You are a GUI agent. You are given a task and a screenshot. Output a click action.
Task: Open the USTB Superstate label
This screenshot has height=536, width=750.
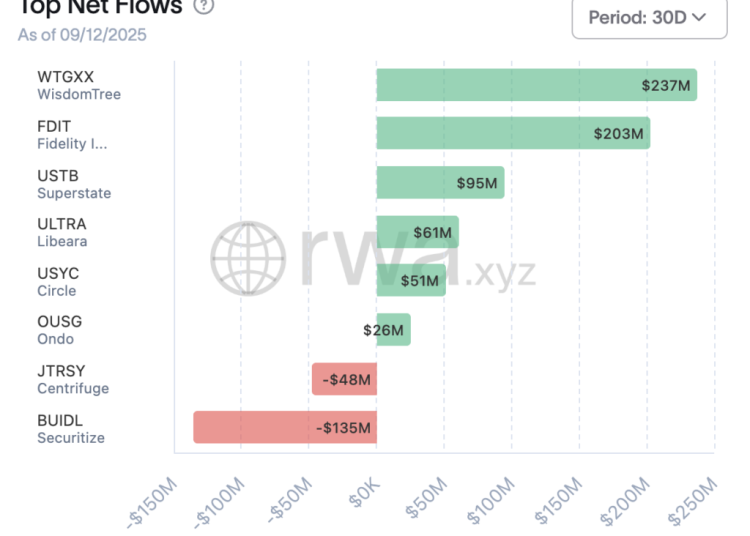[x=74, y=183]
